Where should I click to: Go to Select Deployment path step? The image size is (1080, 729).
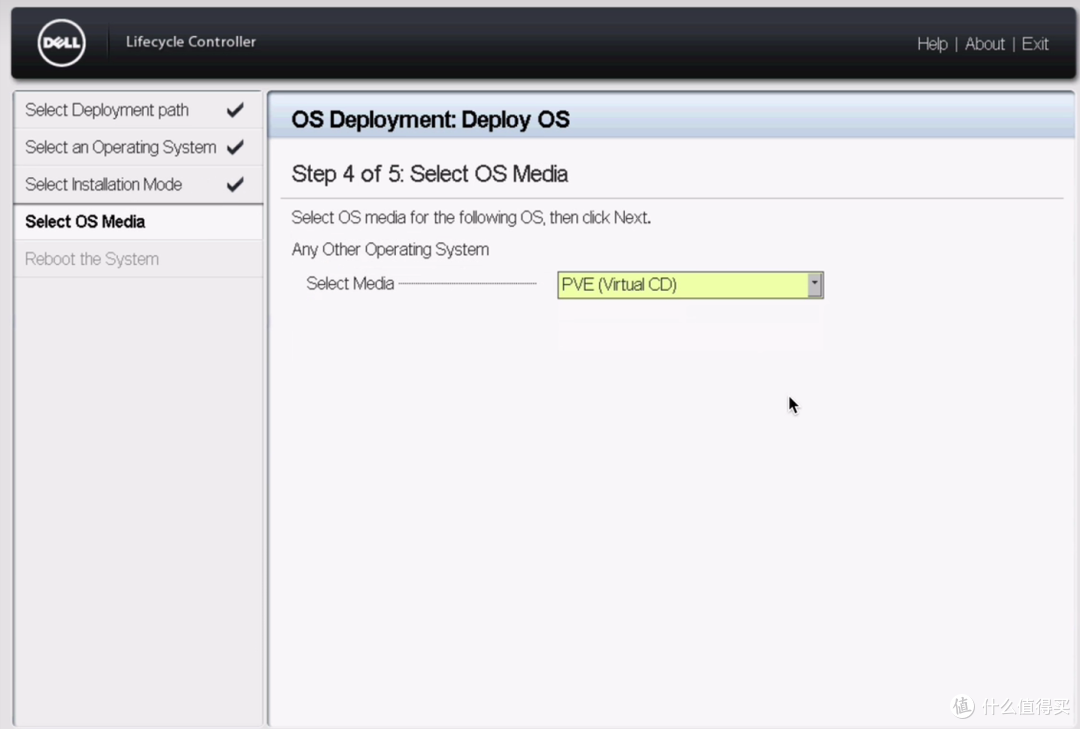[107, 110]
